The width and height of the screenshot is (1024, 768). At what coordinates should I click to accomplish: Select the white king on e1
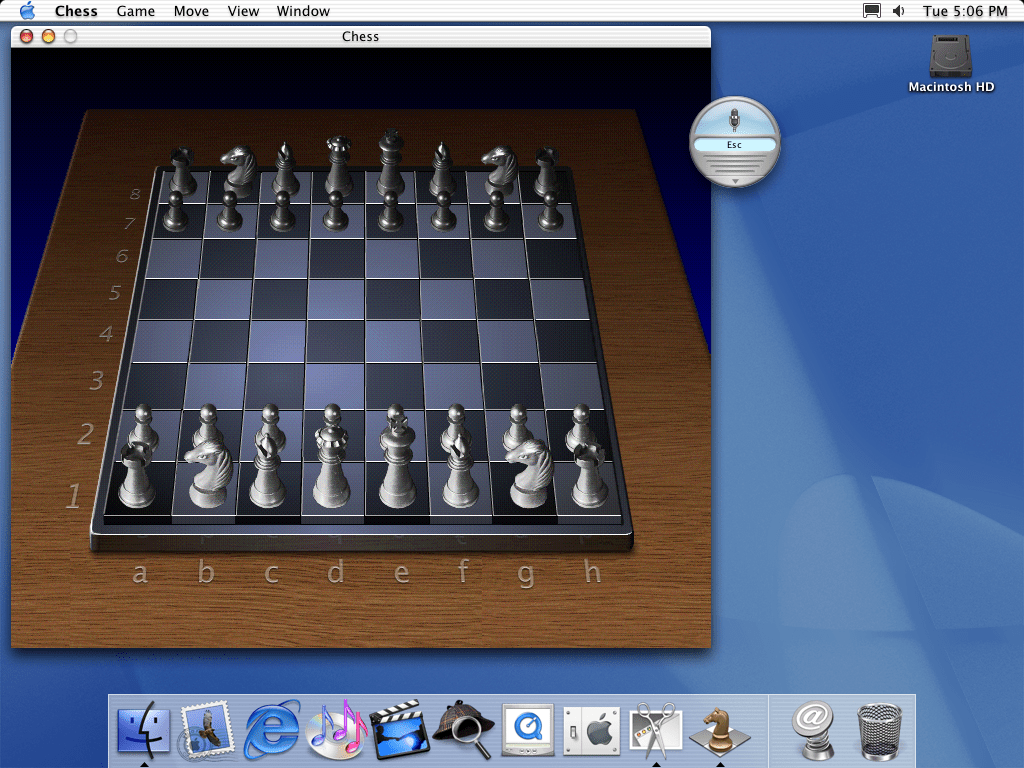397,470
